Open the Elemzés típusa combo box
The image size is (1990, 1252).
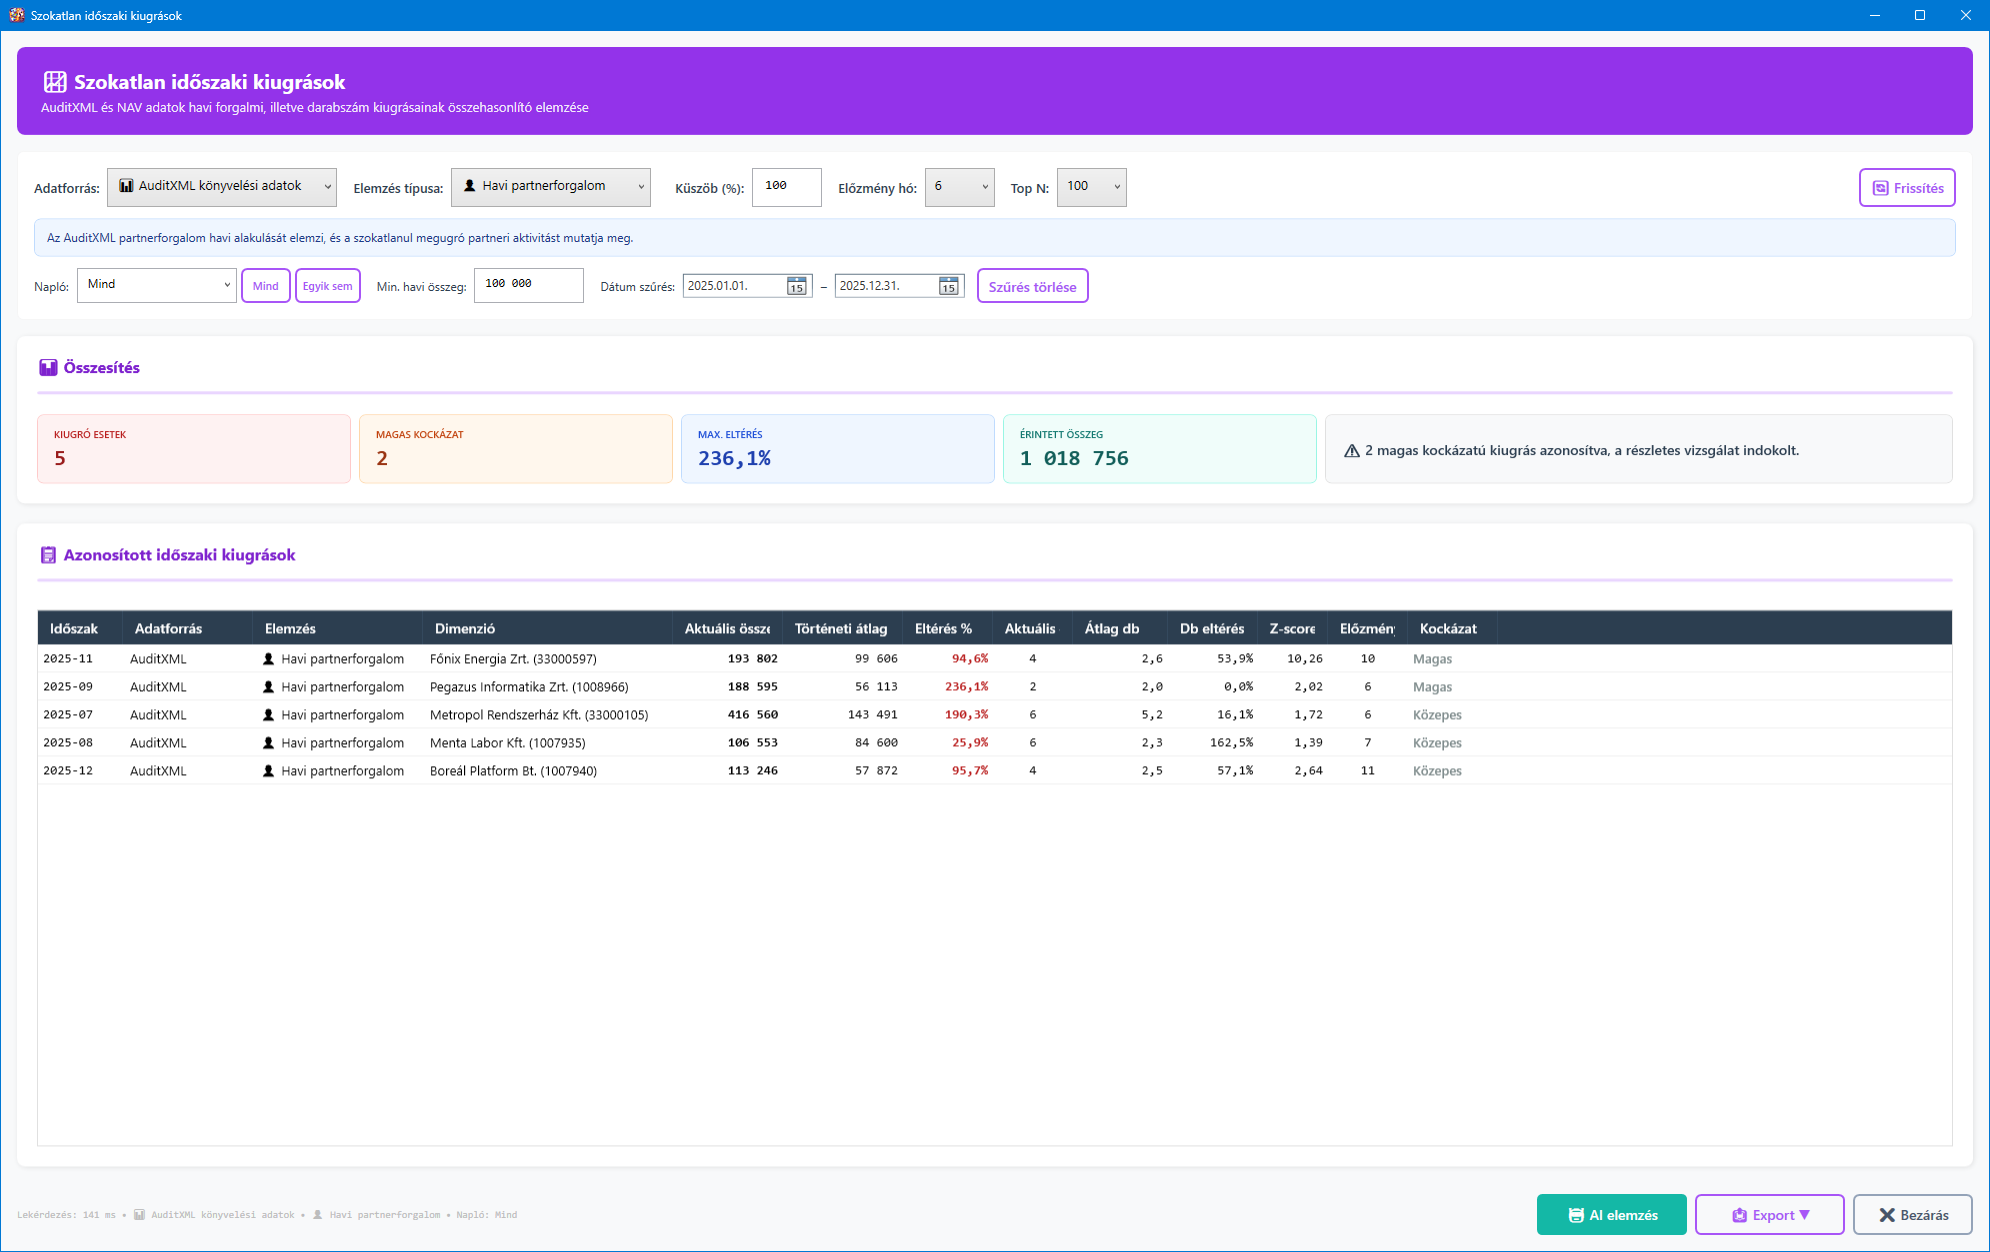(x=550, y=187)
